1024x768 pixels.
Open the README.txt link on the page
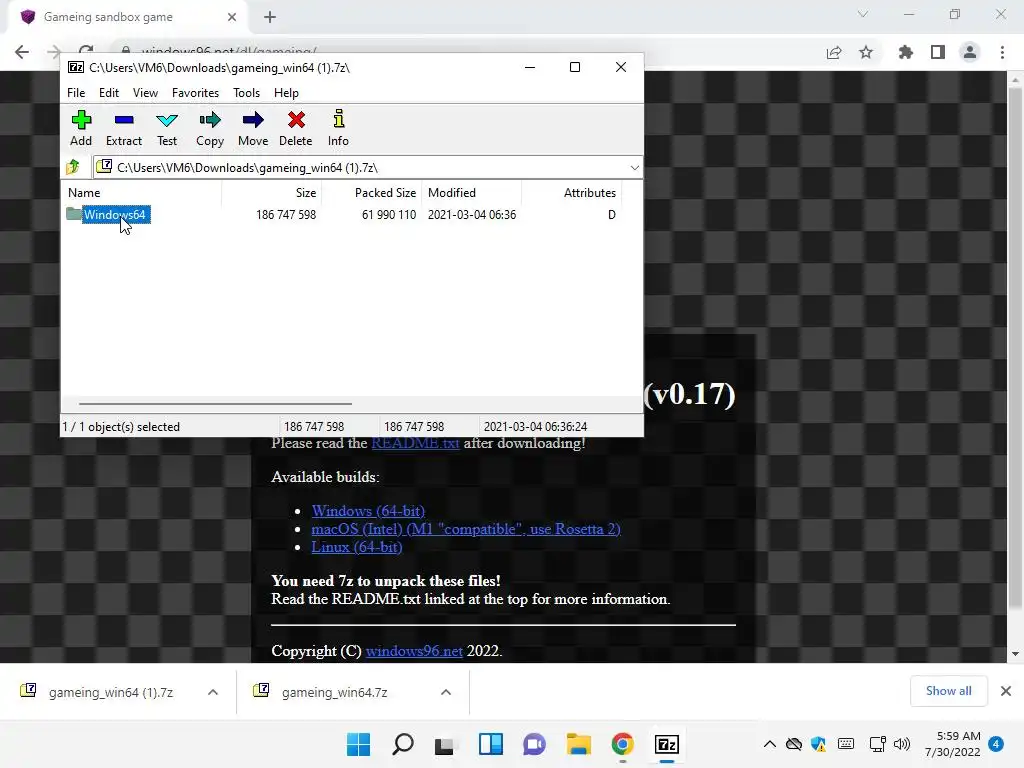coord(415,443)
